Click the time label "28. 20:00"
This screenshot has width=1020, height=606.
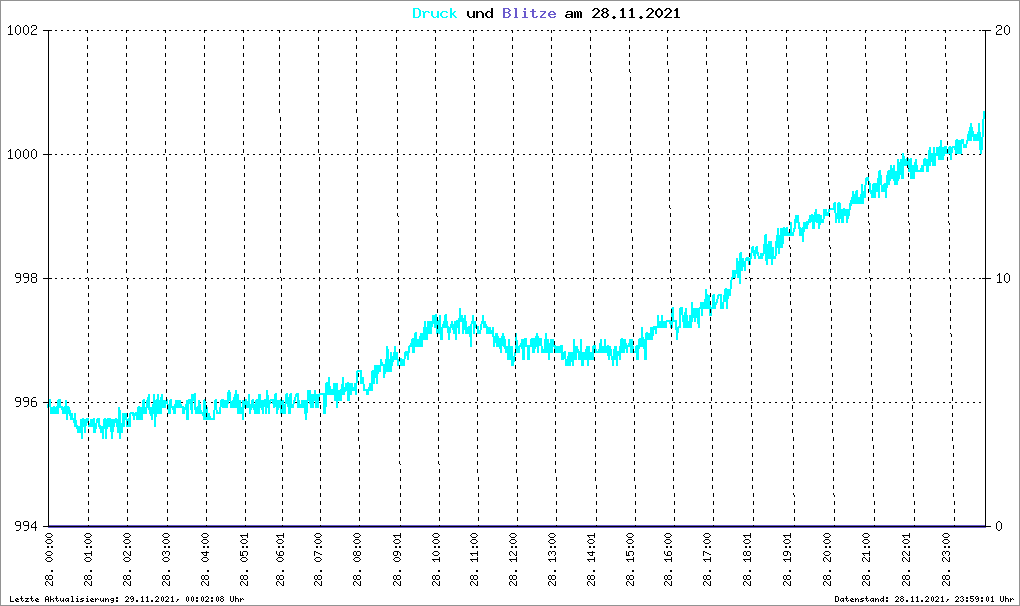(827, 559)
